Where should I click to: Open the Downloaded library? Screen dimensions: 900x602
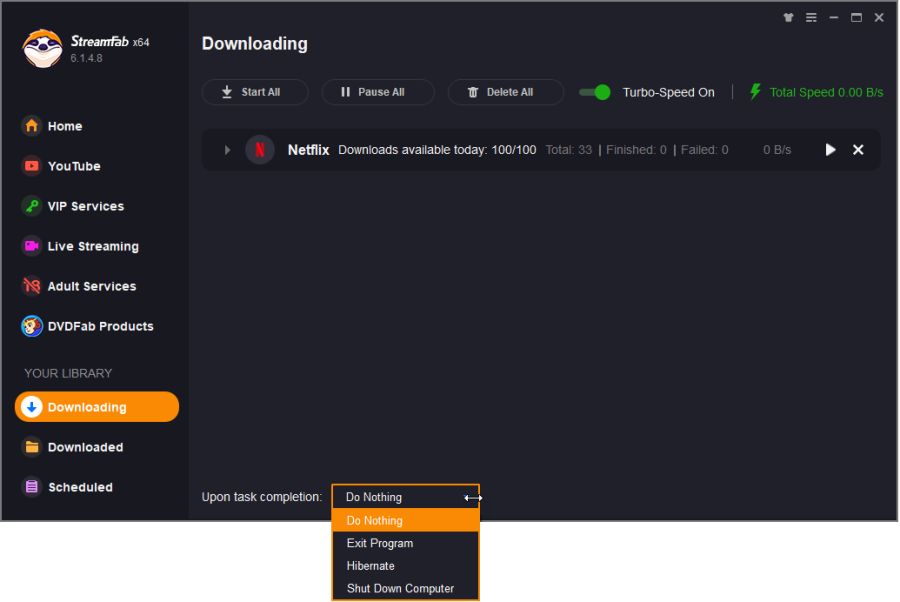coord(72,447)
